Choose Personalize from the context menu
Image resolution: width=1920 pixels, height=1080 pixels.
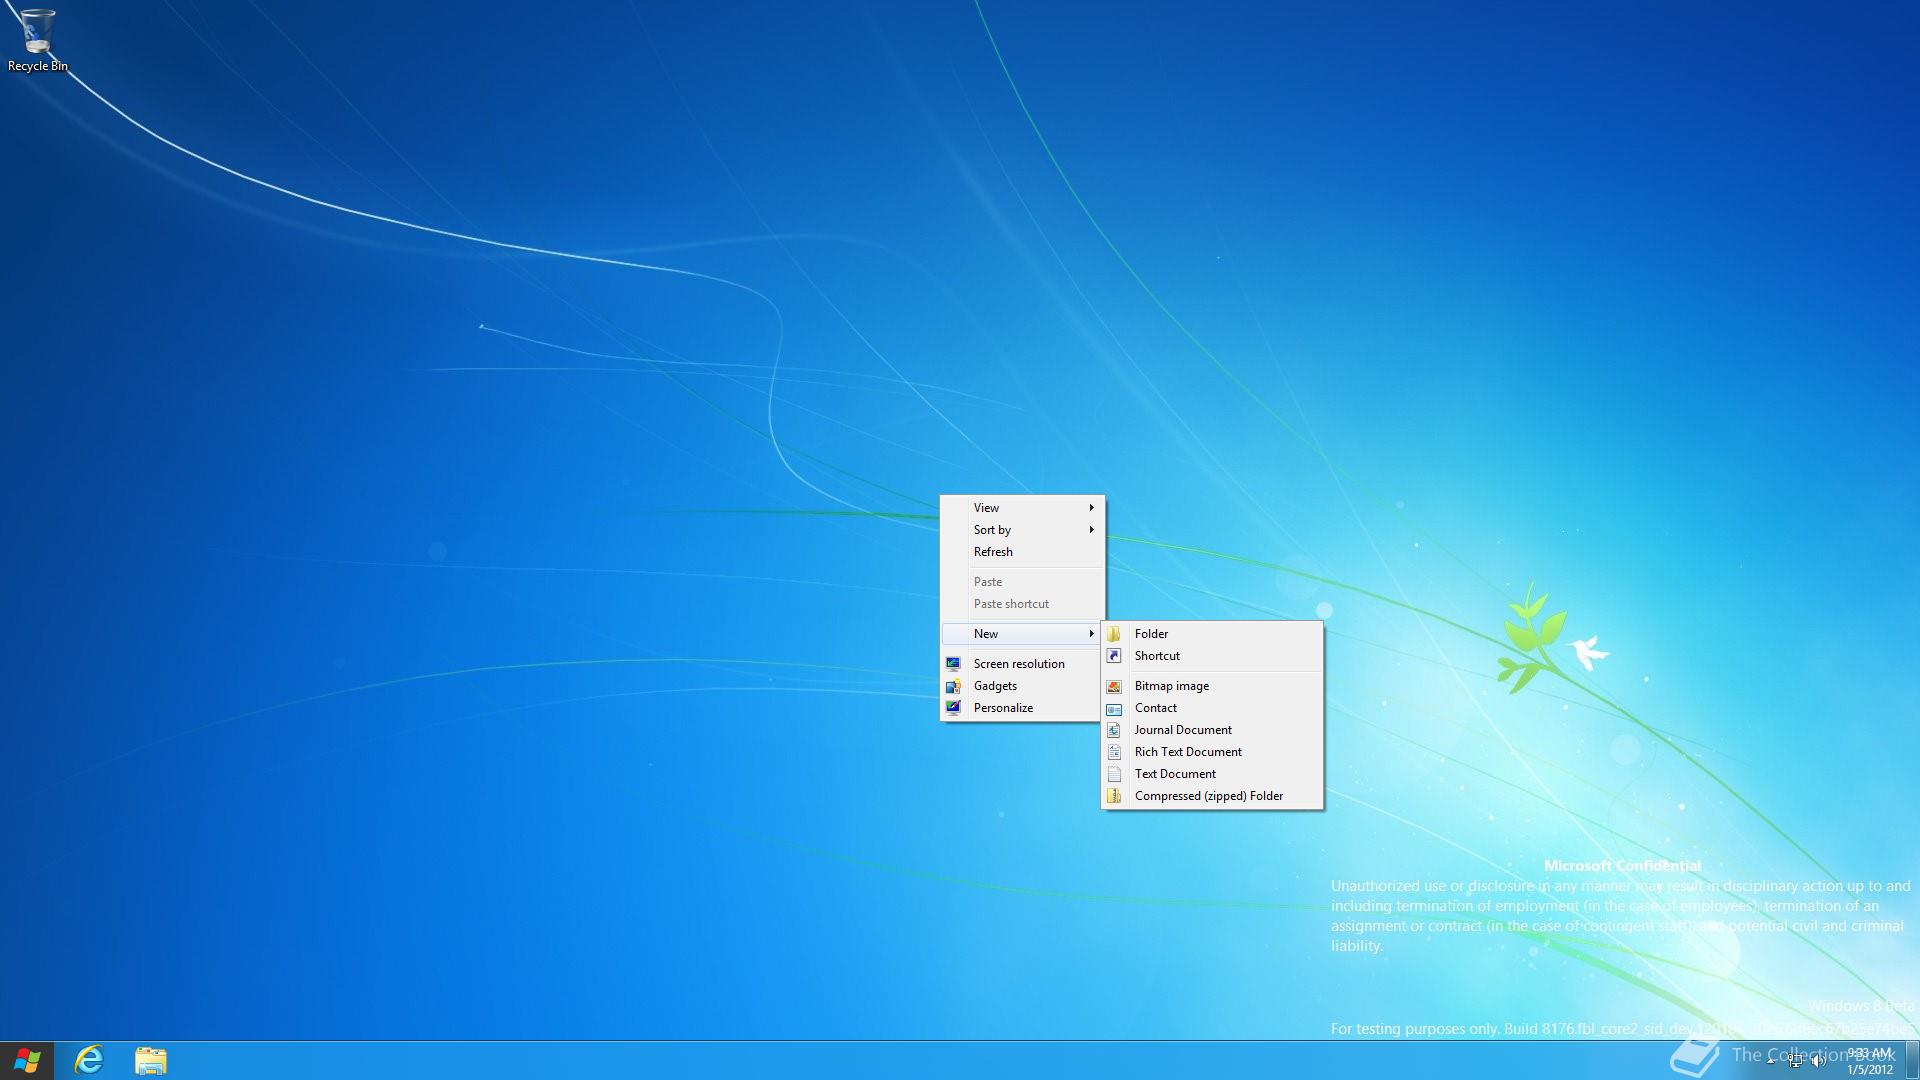tap(1022, 708)
